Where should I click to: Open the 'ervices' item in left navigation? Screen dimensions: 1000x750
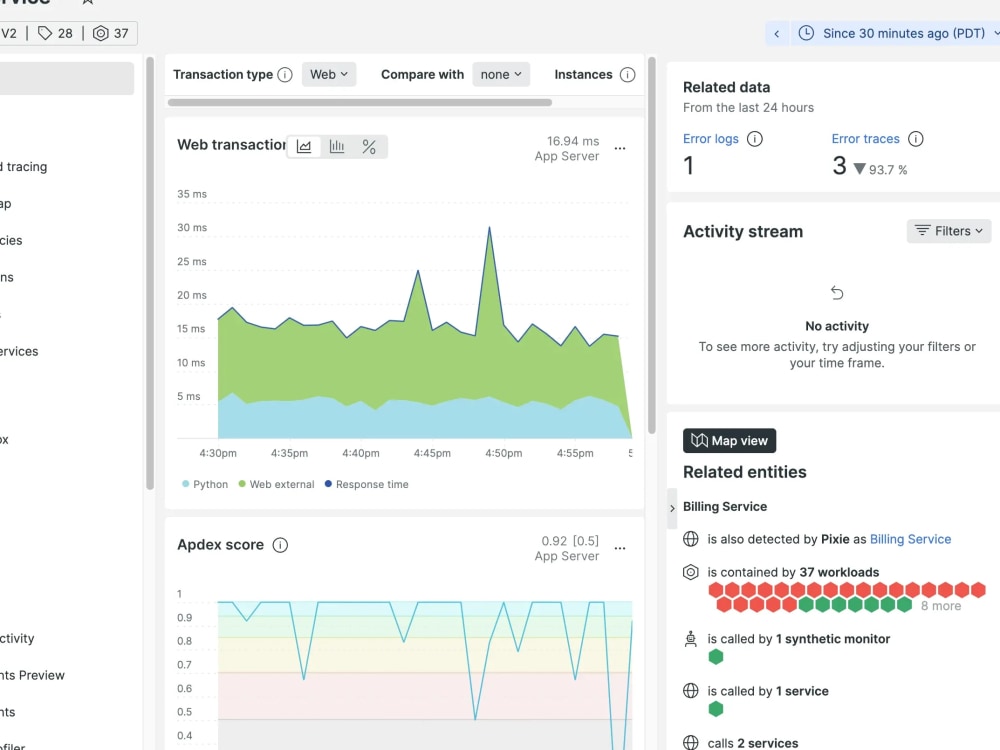(19, 351)
